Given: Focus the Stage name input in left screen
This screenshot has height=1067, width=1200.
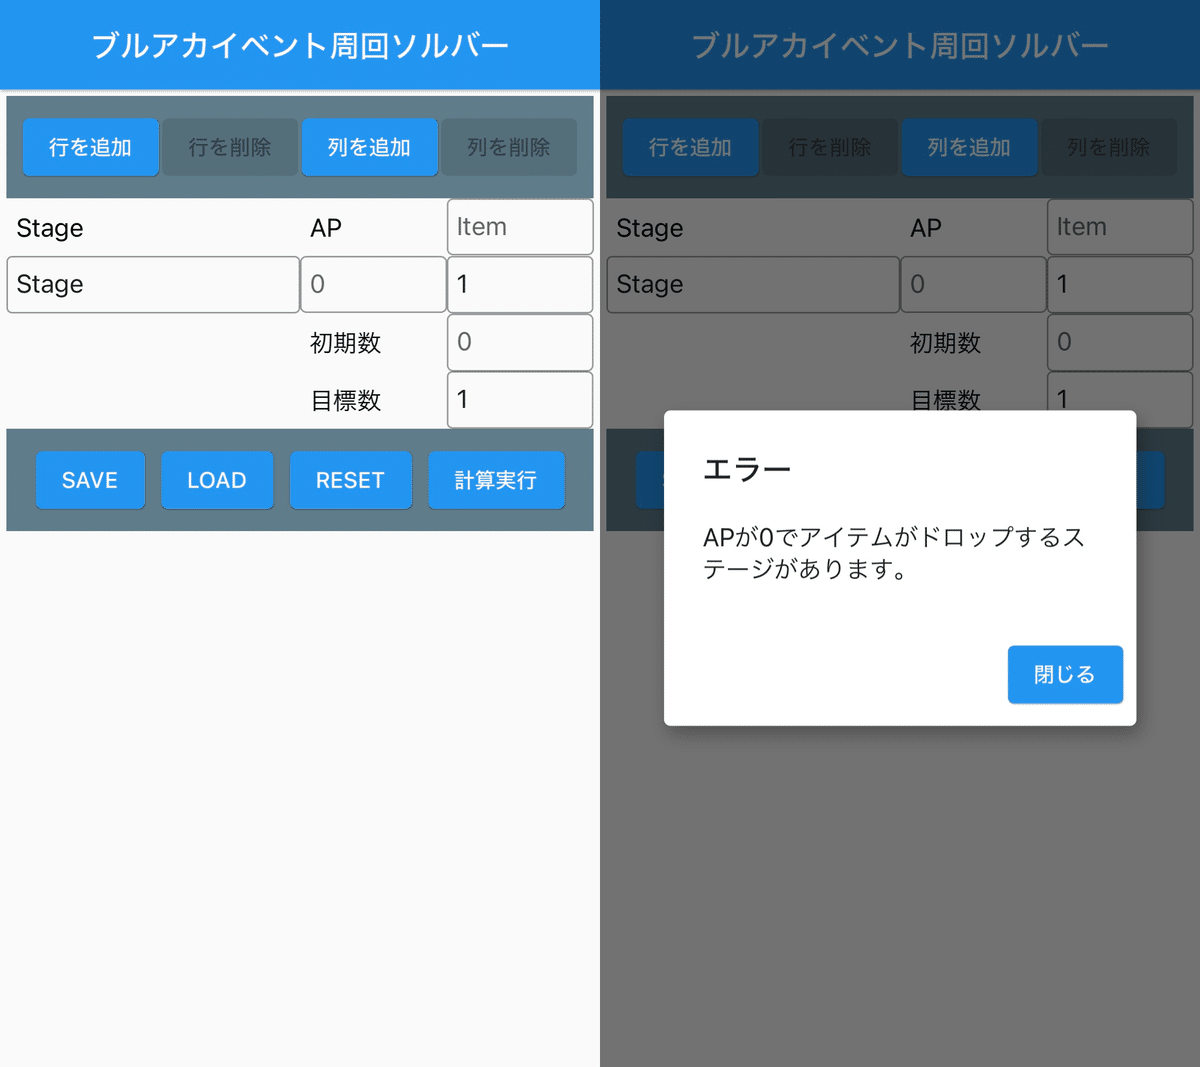Looking at the screenshot, I should pyautogui.click(x=153, y=284).
